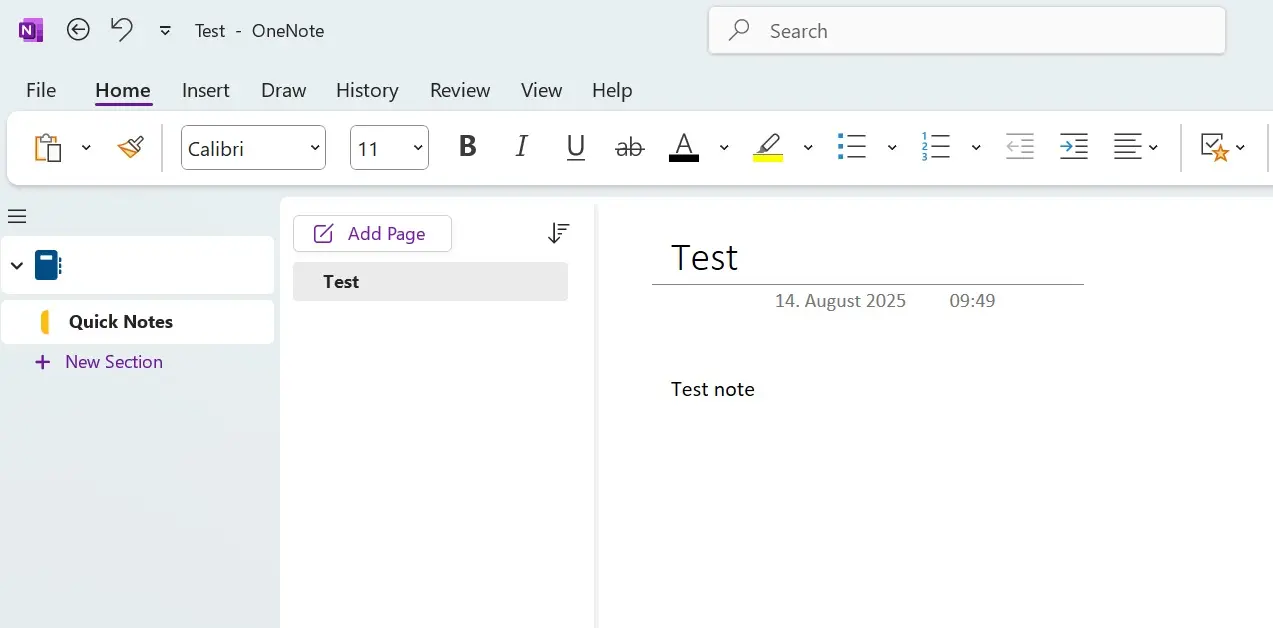Viewport: 1273px width, 628px height.
Task: Toggle the numbered list
Action: tap(936, 147)
